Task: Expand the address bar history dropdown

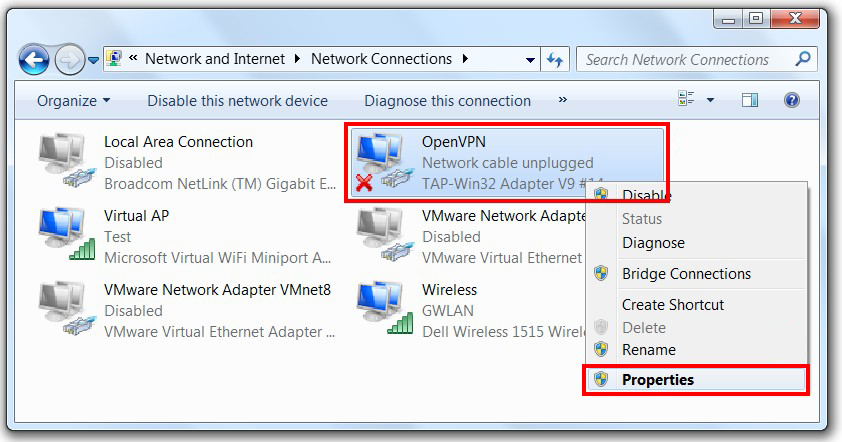Action: point(530,60)
